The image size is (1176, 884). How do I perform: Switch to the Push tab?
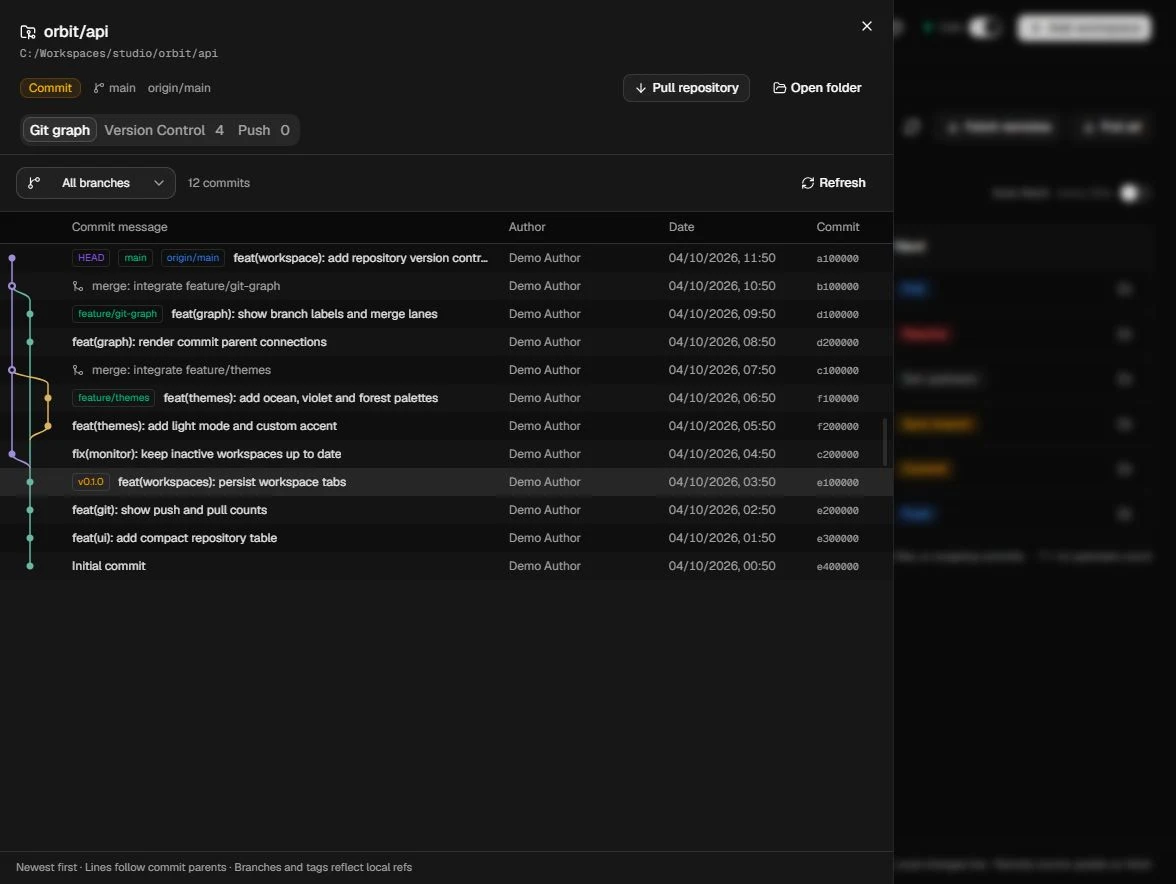pyautogui.click(x=263, y=130)
